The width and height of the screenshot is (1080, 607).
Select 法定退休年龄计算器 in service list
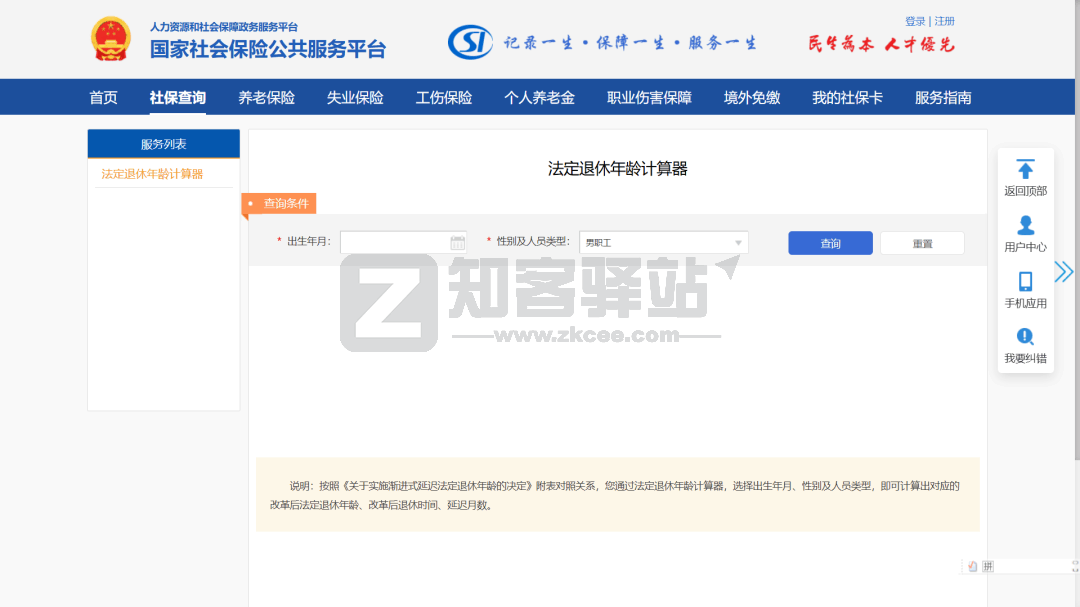(x=152, y=174)
